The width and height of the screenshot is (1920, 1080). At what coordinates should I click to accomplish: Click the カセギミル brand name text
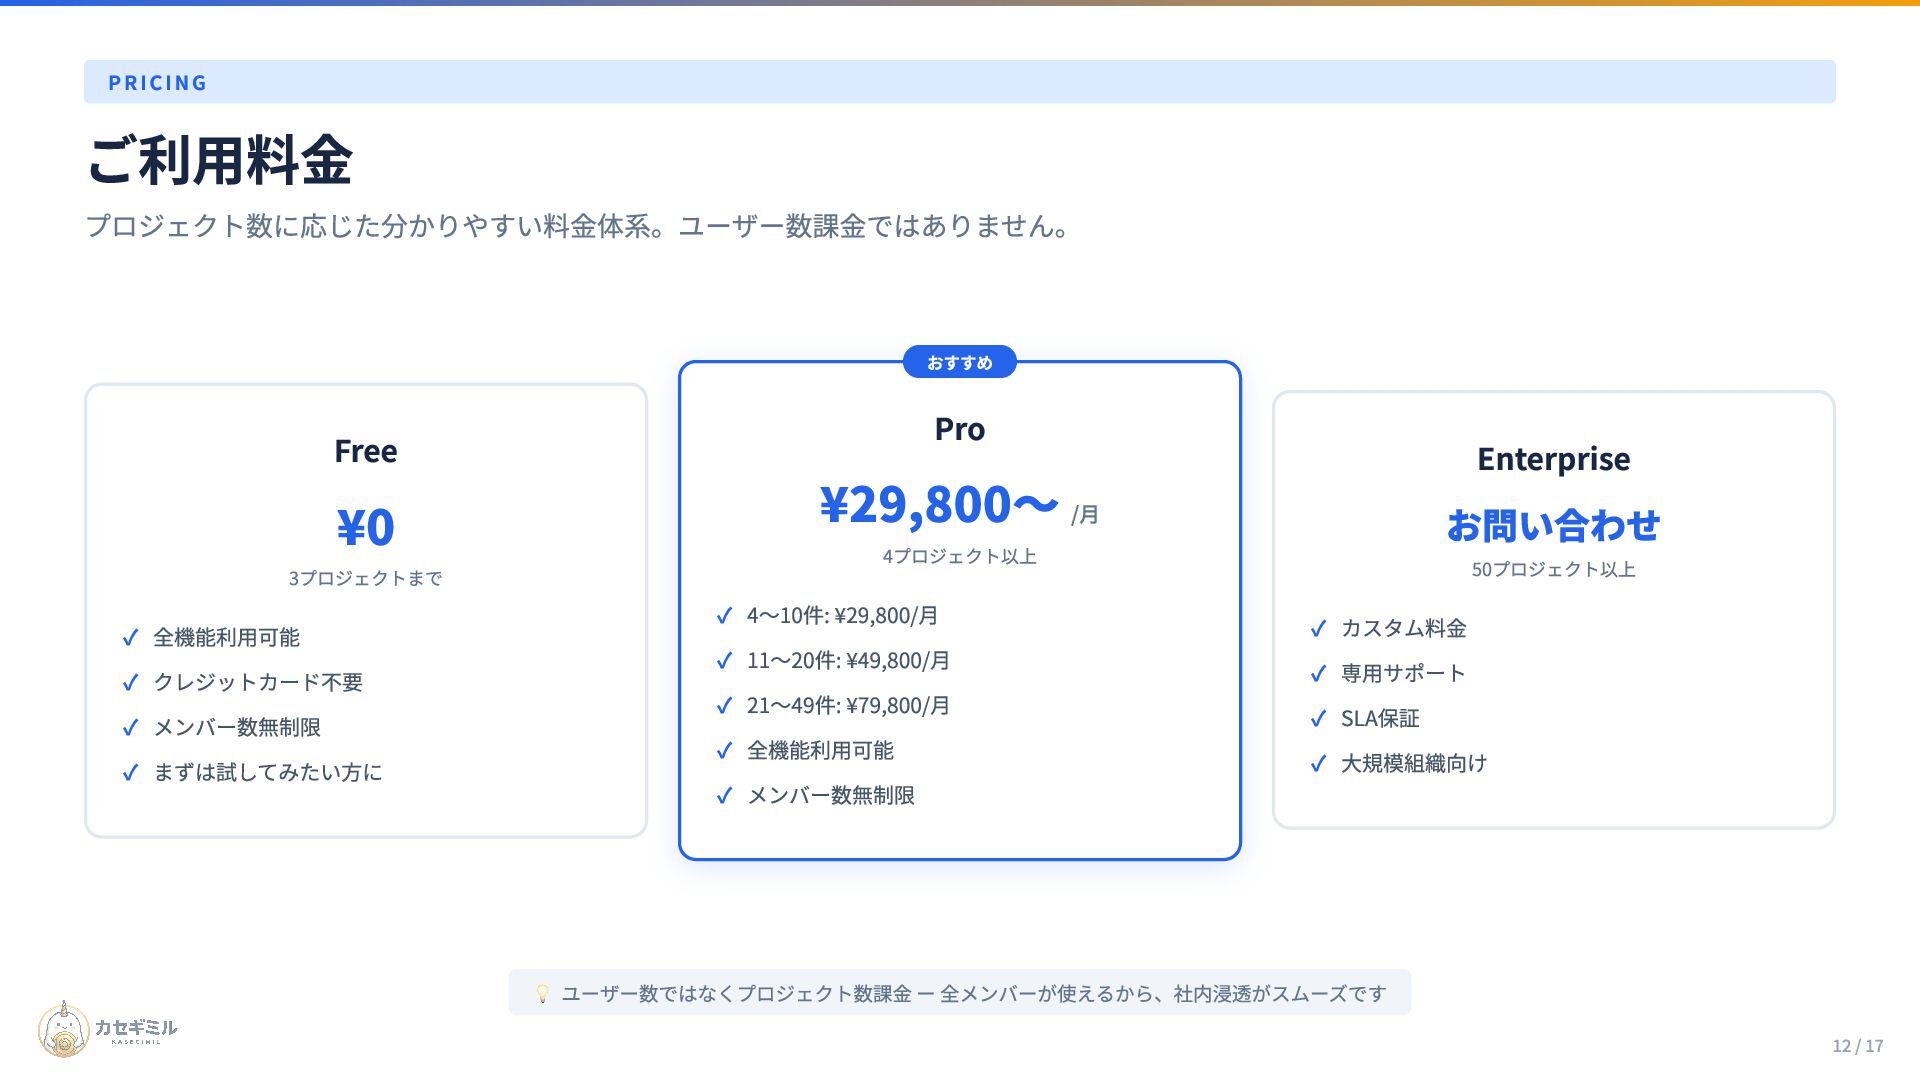tap(136, 1028)
